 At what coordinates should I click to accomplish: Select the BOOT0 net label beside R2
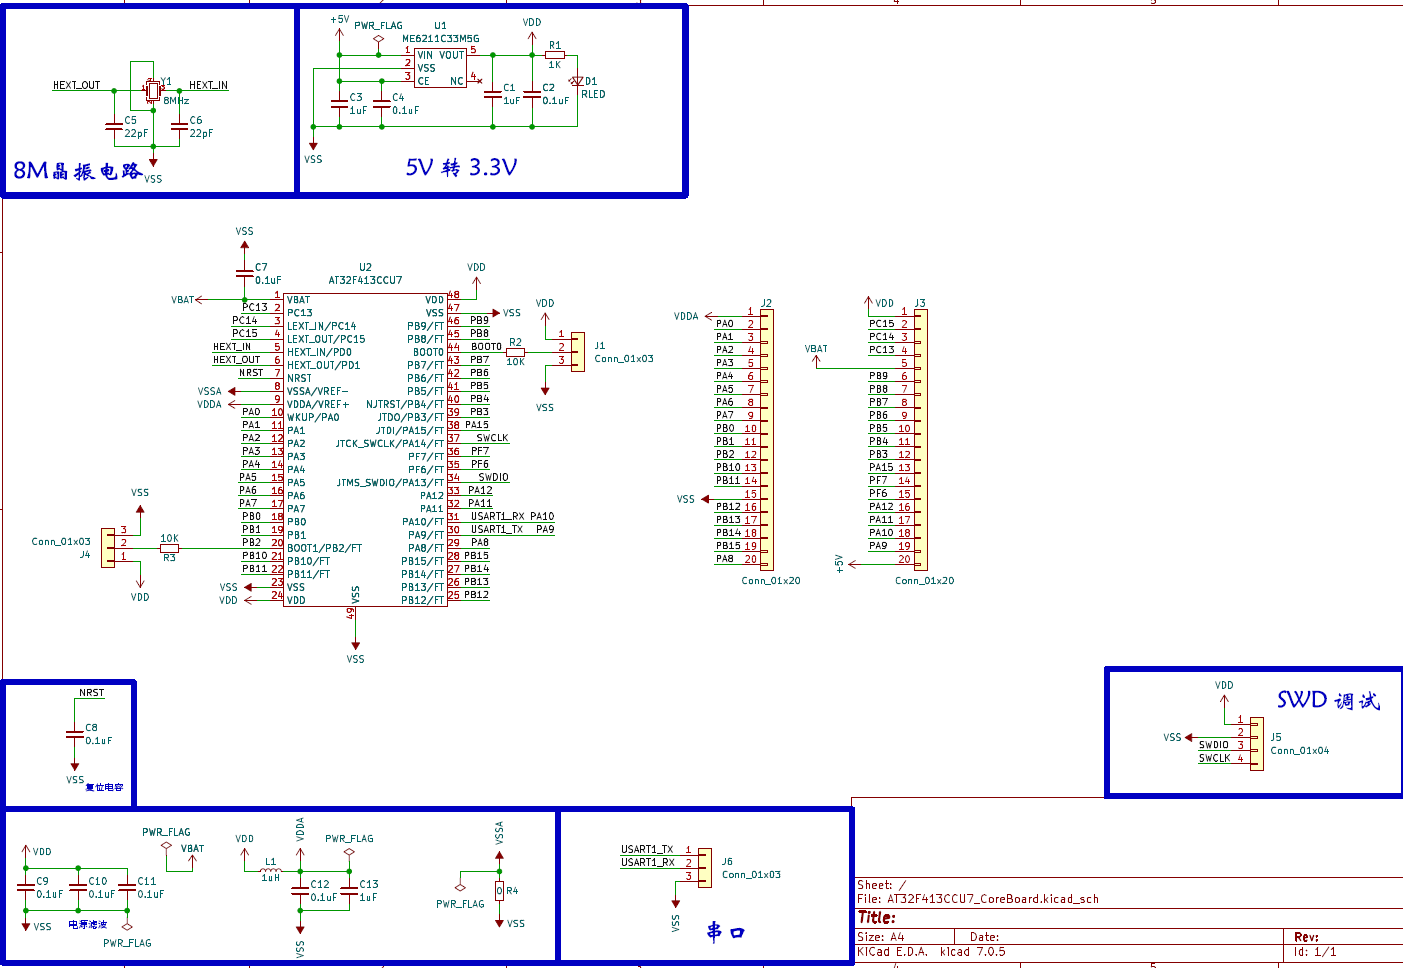tap(486, 347)
